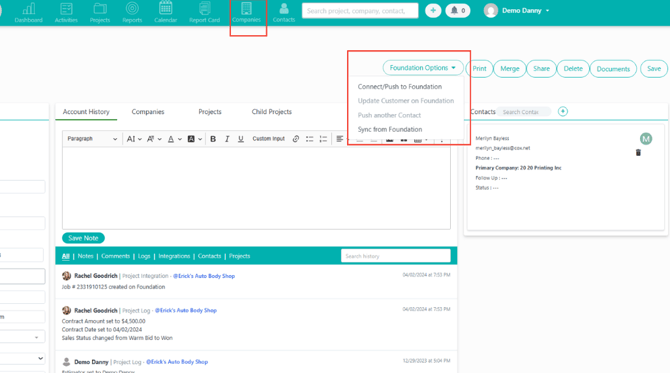Screen dimensions: 670x373
Task: Filter history by All
Action: 65,256
